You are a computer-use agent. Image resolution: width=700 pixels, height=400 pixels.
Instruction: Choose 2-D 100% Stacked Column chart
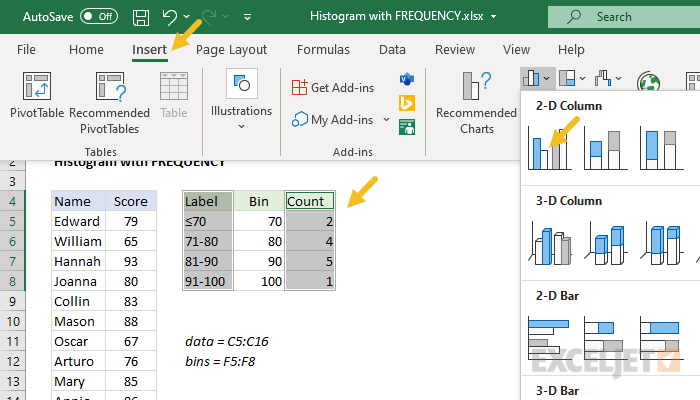(x=662, y=148)
